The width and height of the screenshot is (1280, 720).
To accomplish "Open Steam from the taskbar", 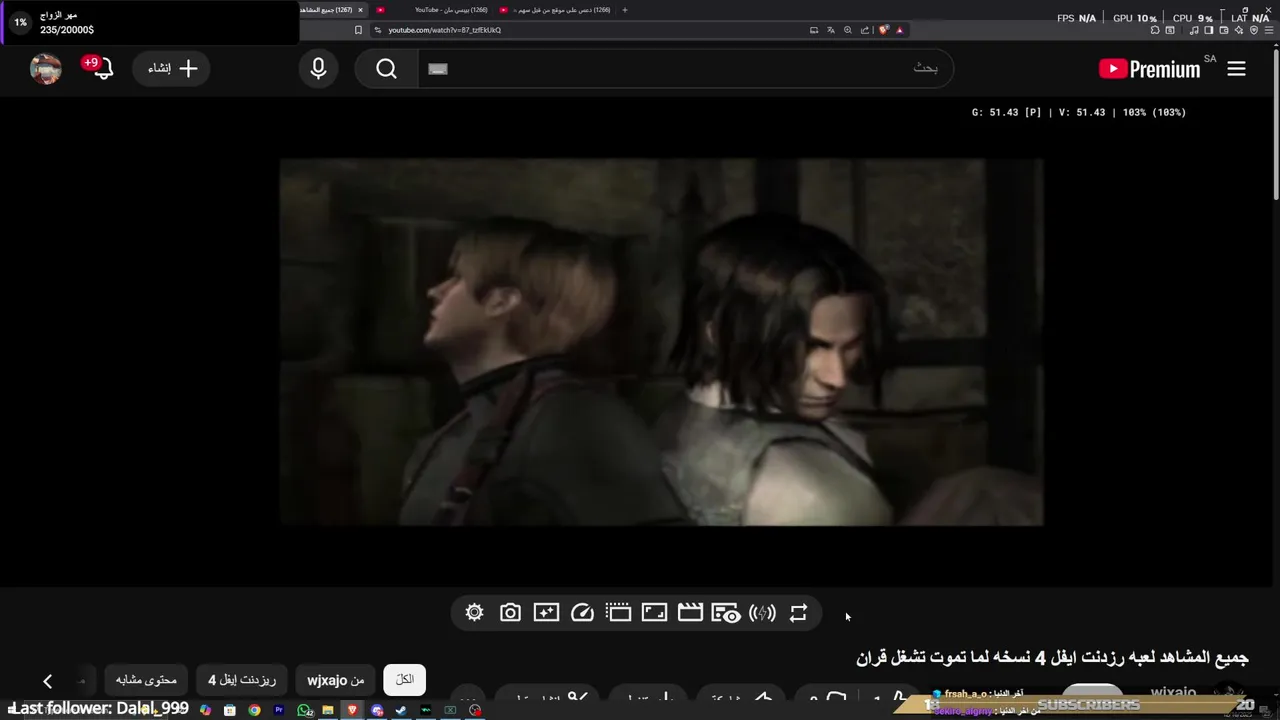I will 401,710.
